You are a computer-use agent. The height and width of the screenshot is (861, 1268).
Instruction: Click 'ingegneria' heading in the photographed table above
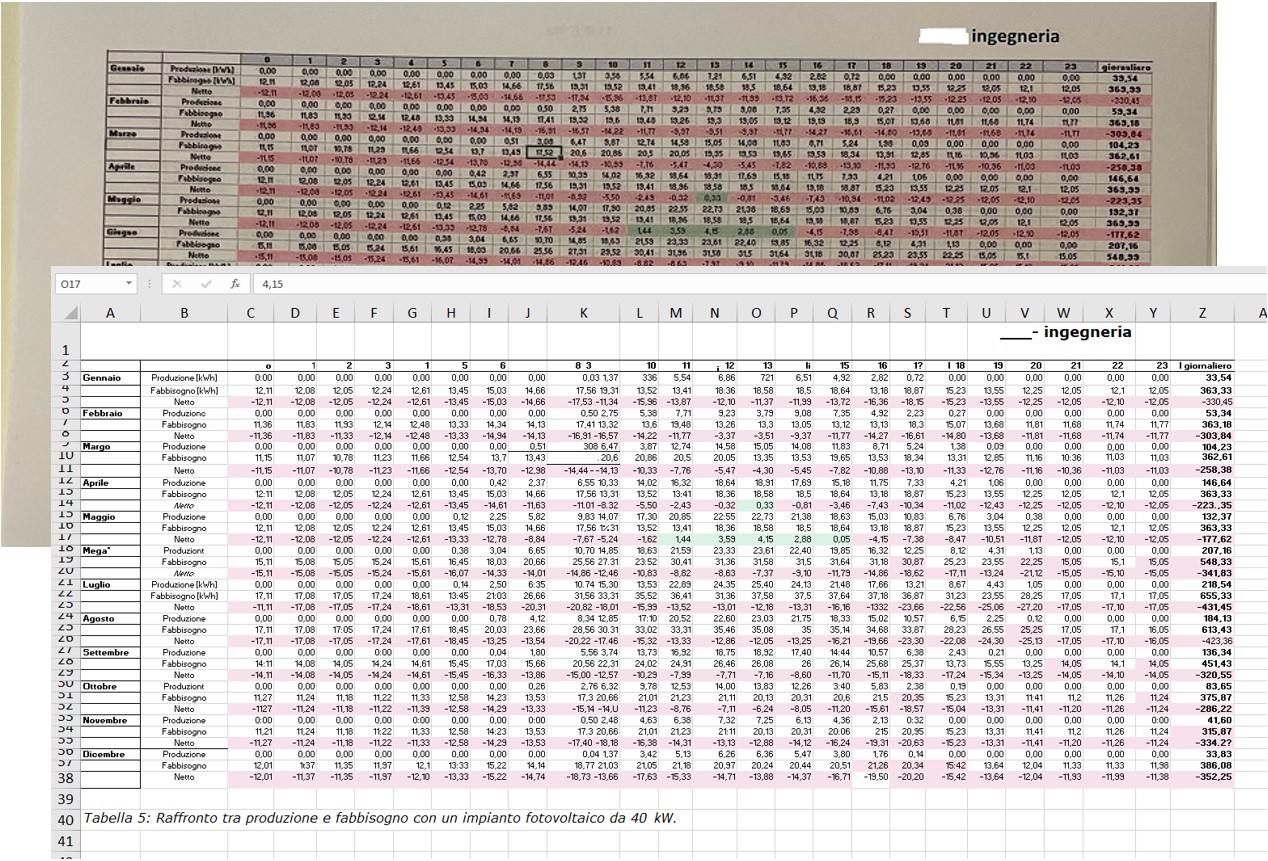click(x=1016, y=37)
